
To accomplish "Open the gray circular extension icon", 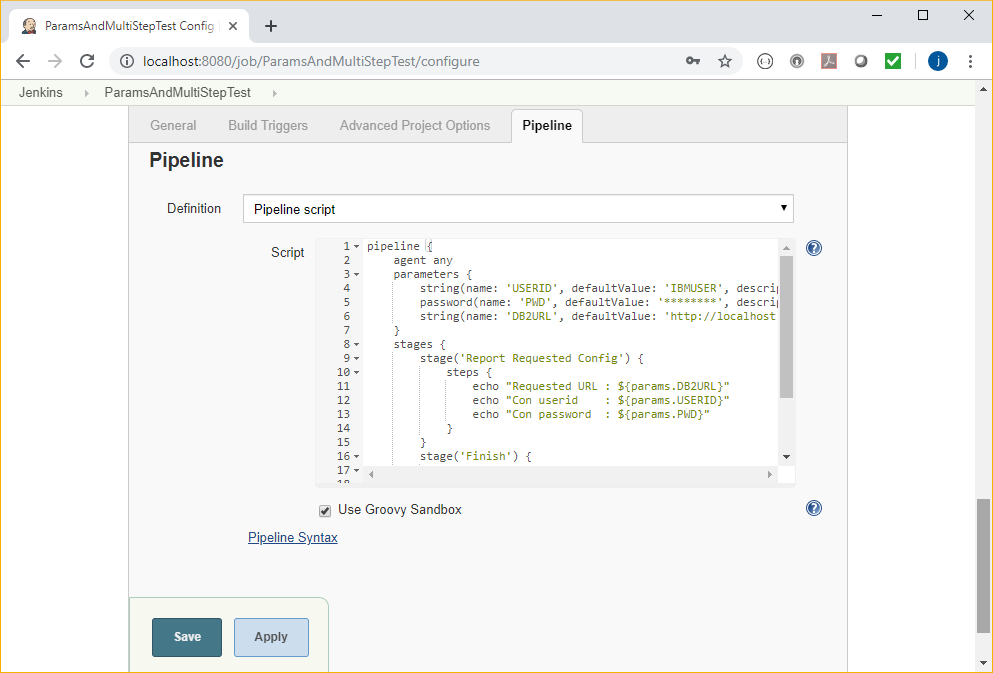I will tap(797, 61).
